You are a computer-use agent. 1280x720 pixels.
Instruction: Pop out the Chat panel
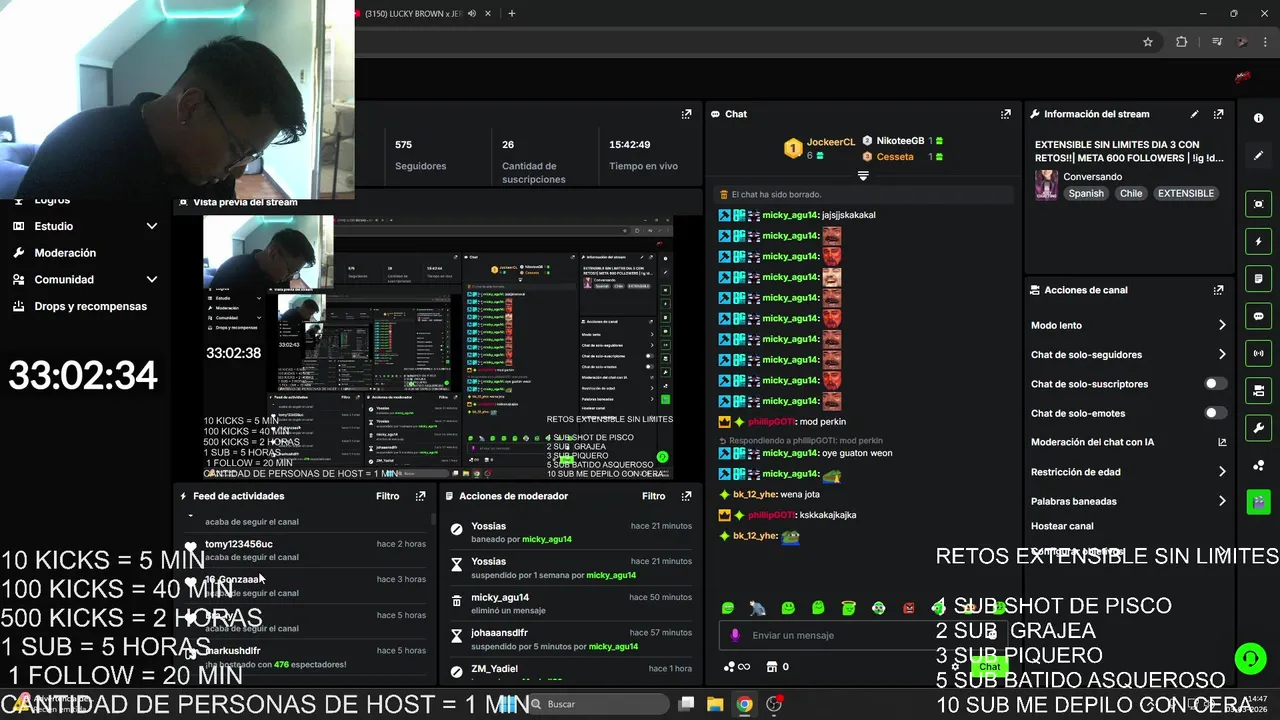tap(1005, 114)
